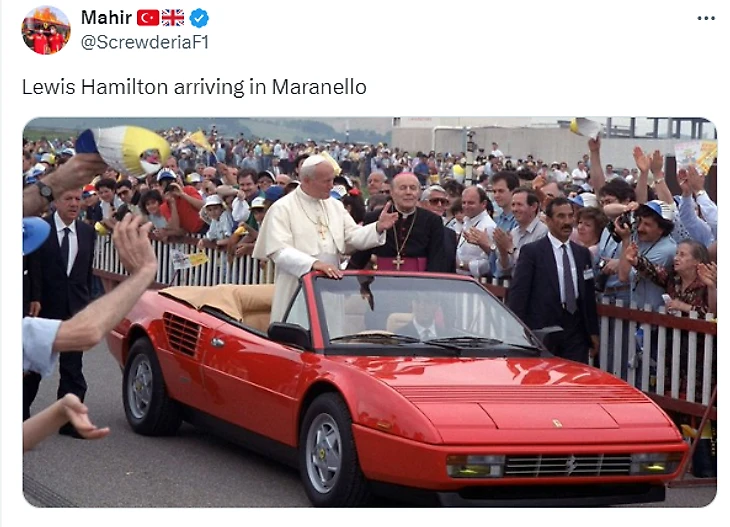Click the side air intake vent on the car
This screenshot has width=730, height=527.
coord(182,334)
